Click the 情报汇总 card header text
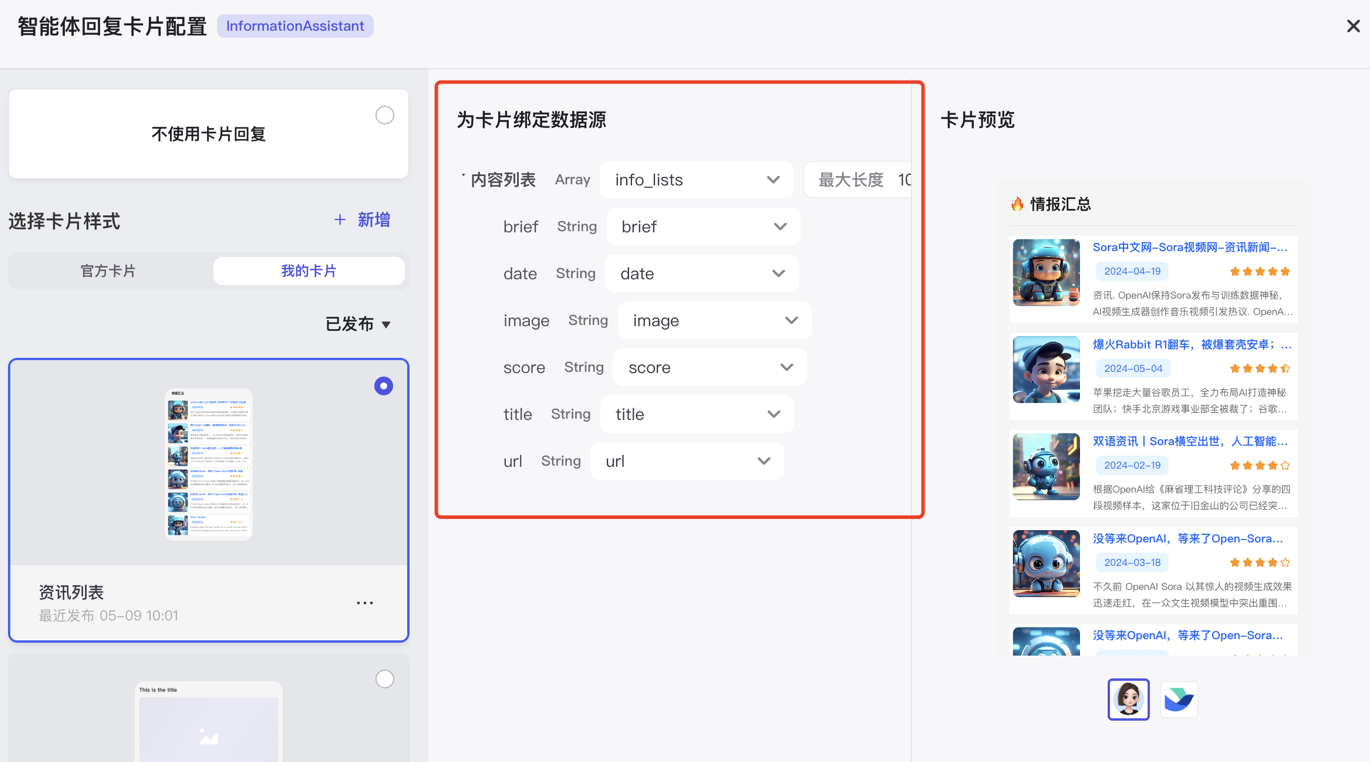The height and width of the screenshot is (762, 1370). coord(1060,204)
